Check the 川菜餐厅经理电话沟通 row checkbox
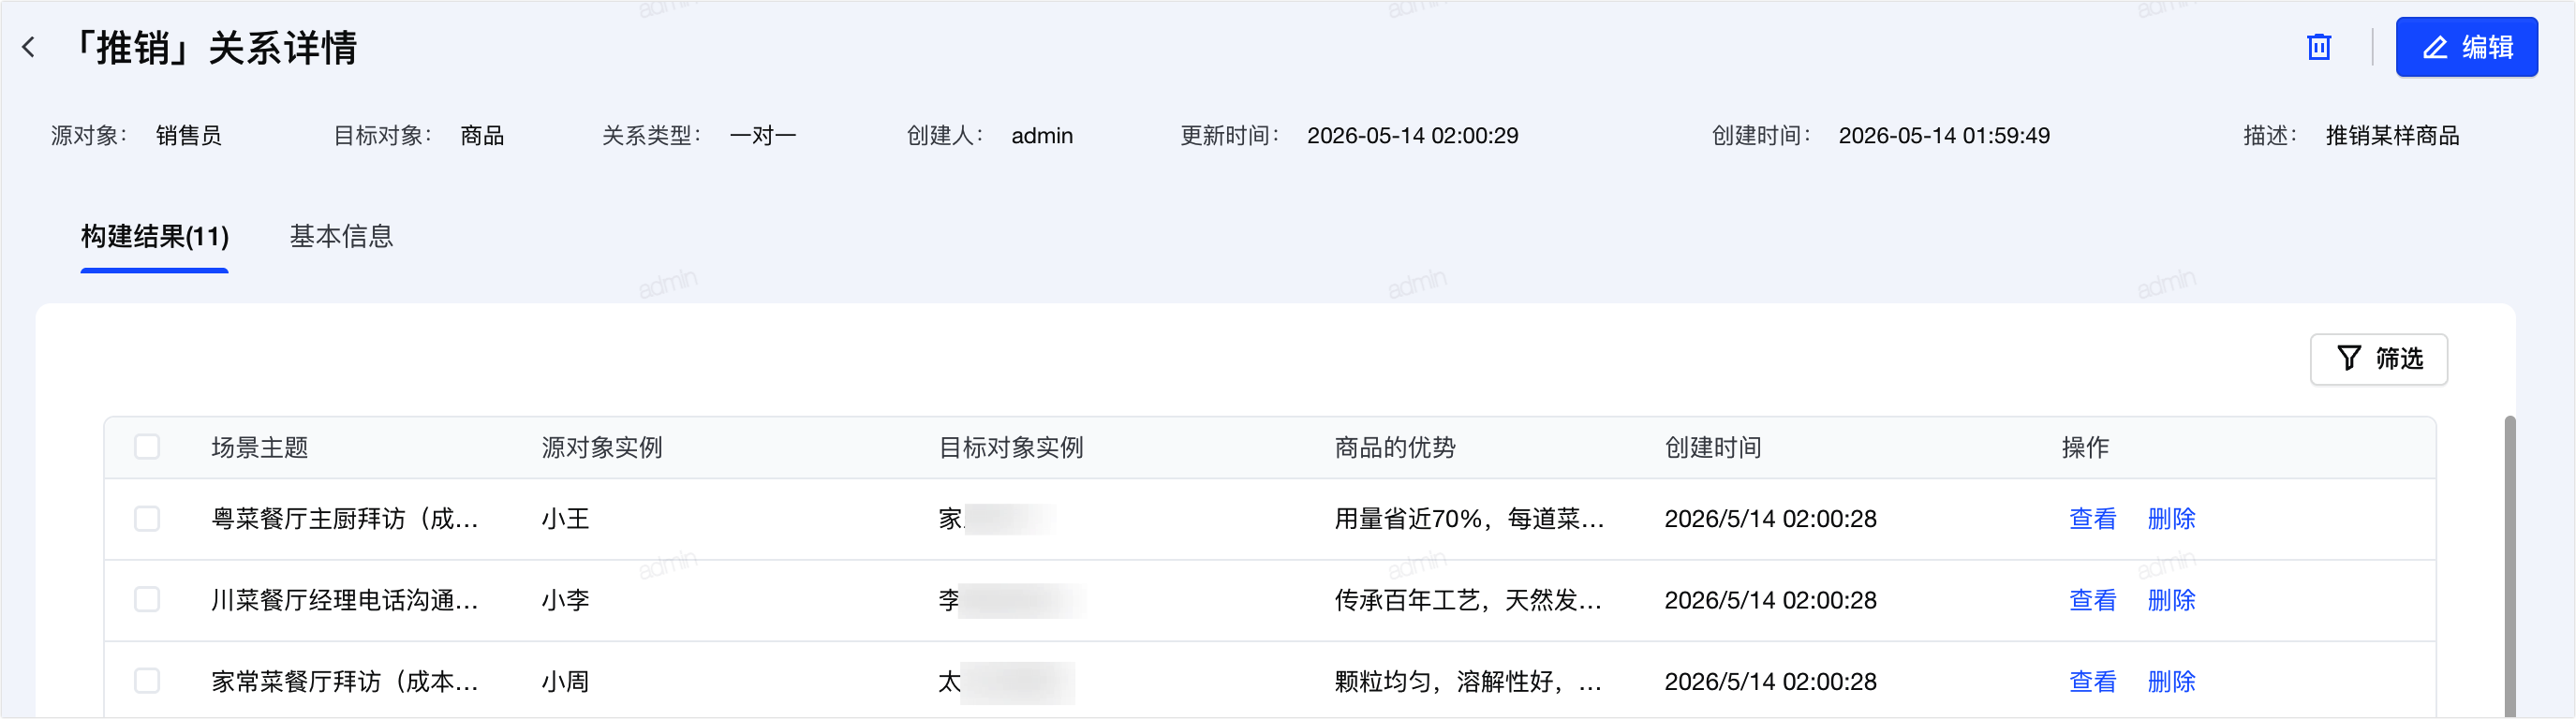 click(147, 599)
